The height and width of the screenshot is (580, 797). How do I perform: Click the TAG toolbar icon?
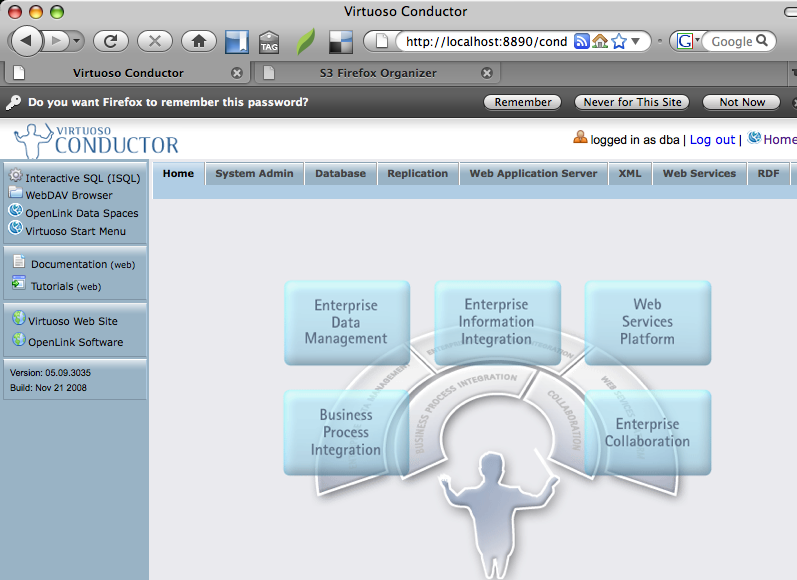(269, 42)
